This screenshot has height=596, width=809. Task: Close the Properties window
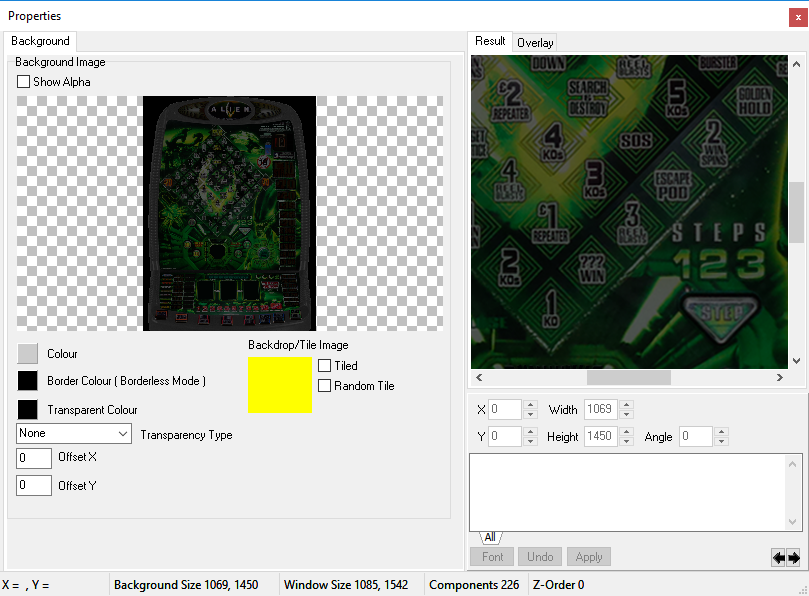(x=798, y=18)
